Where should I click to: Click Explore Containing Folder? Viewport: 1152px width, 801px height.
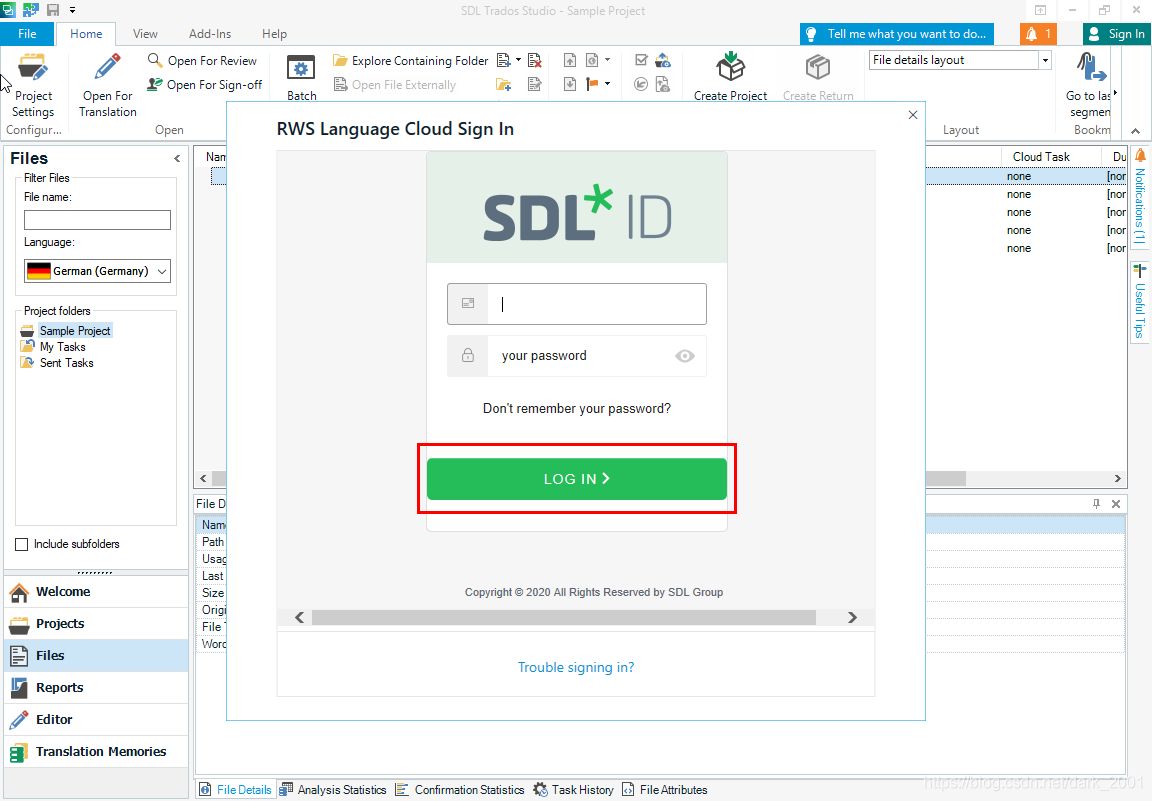click(x=410, y=60)
